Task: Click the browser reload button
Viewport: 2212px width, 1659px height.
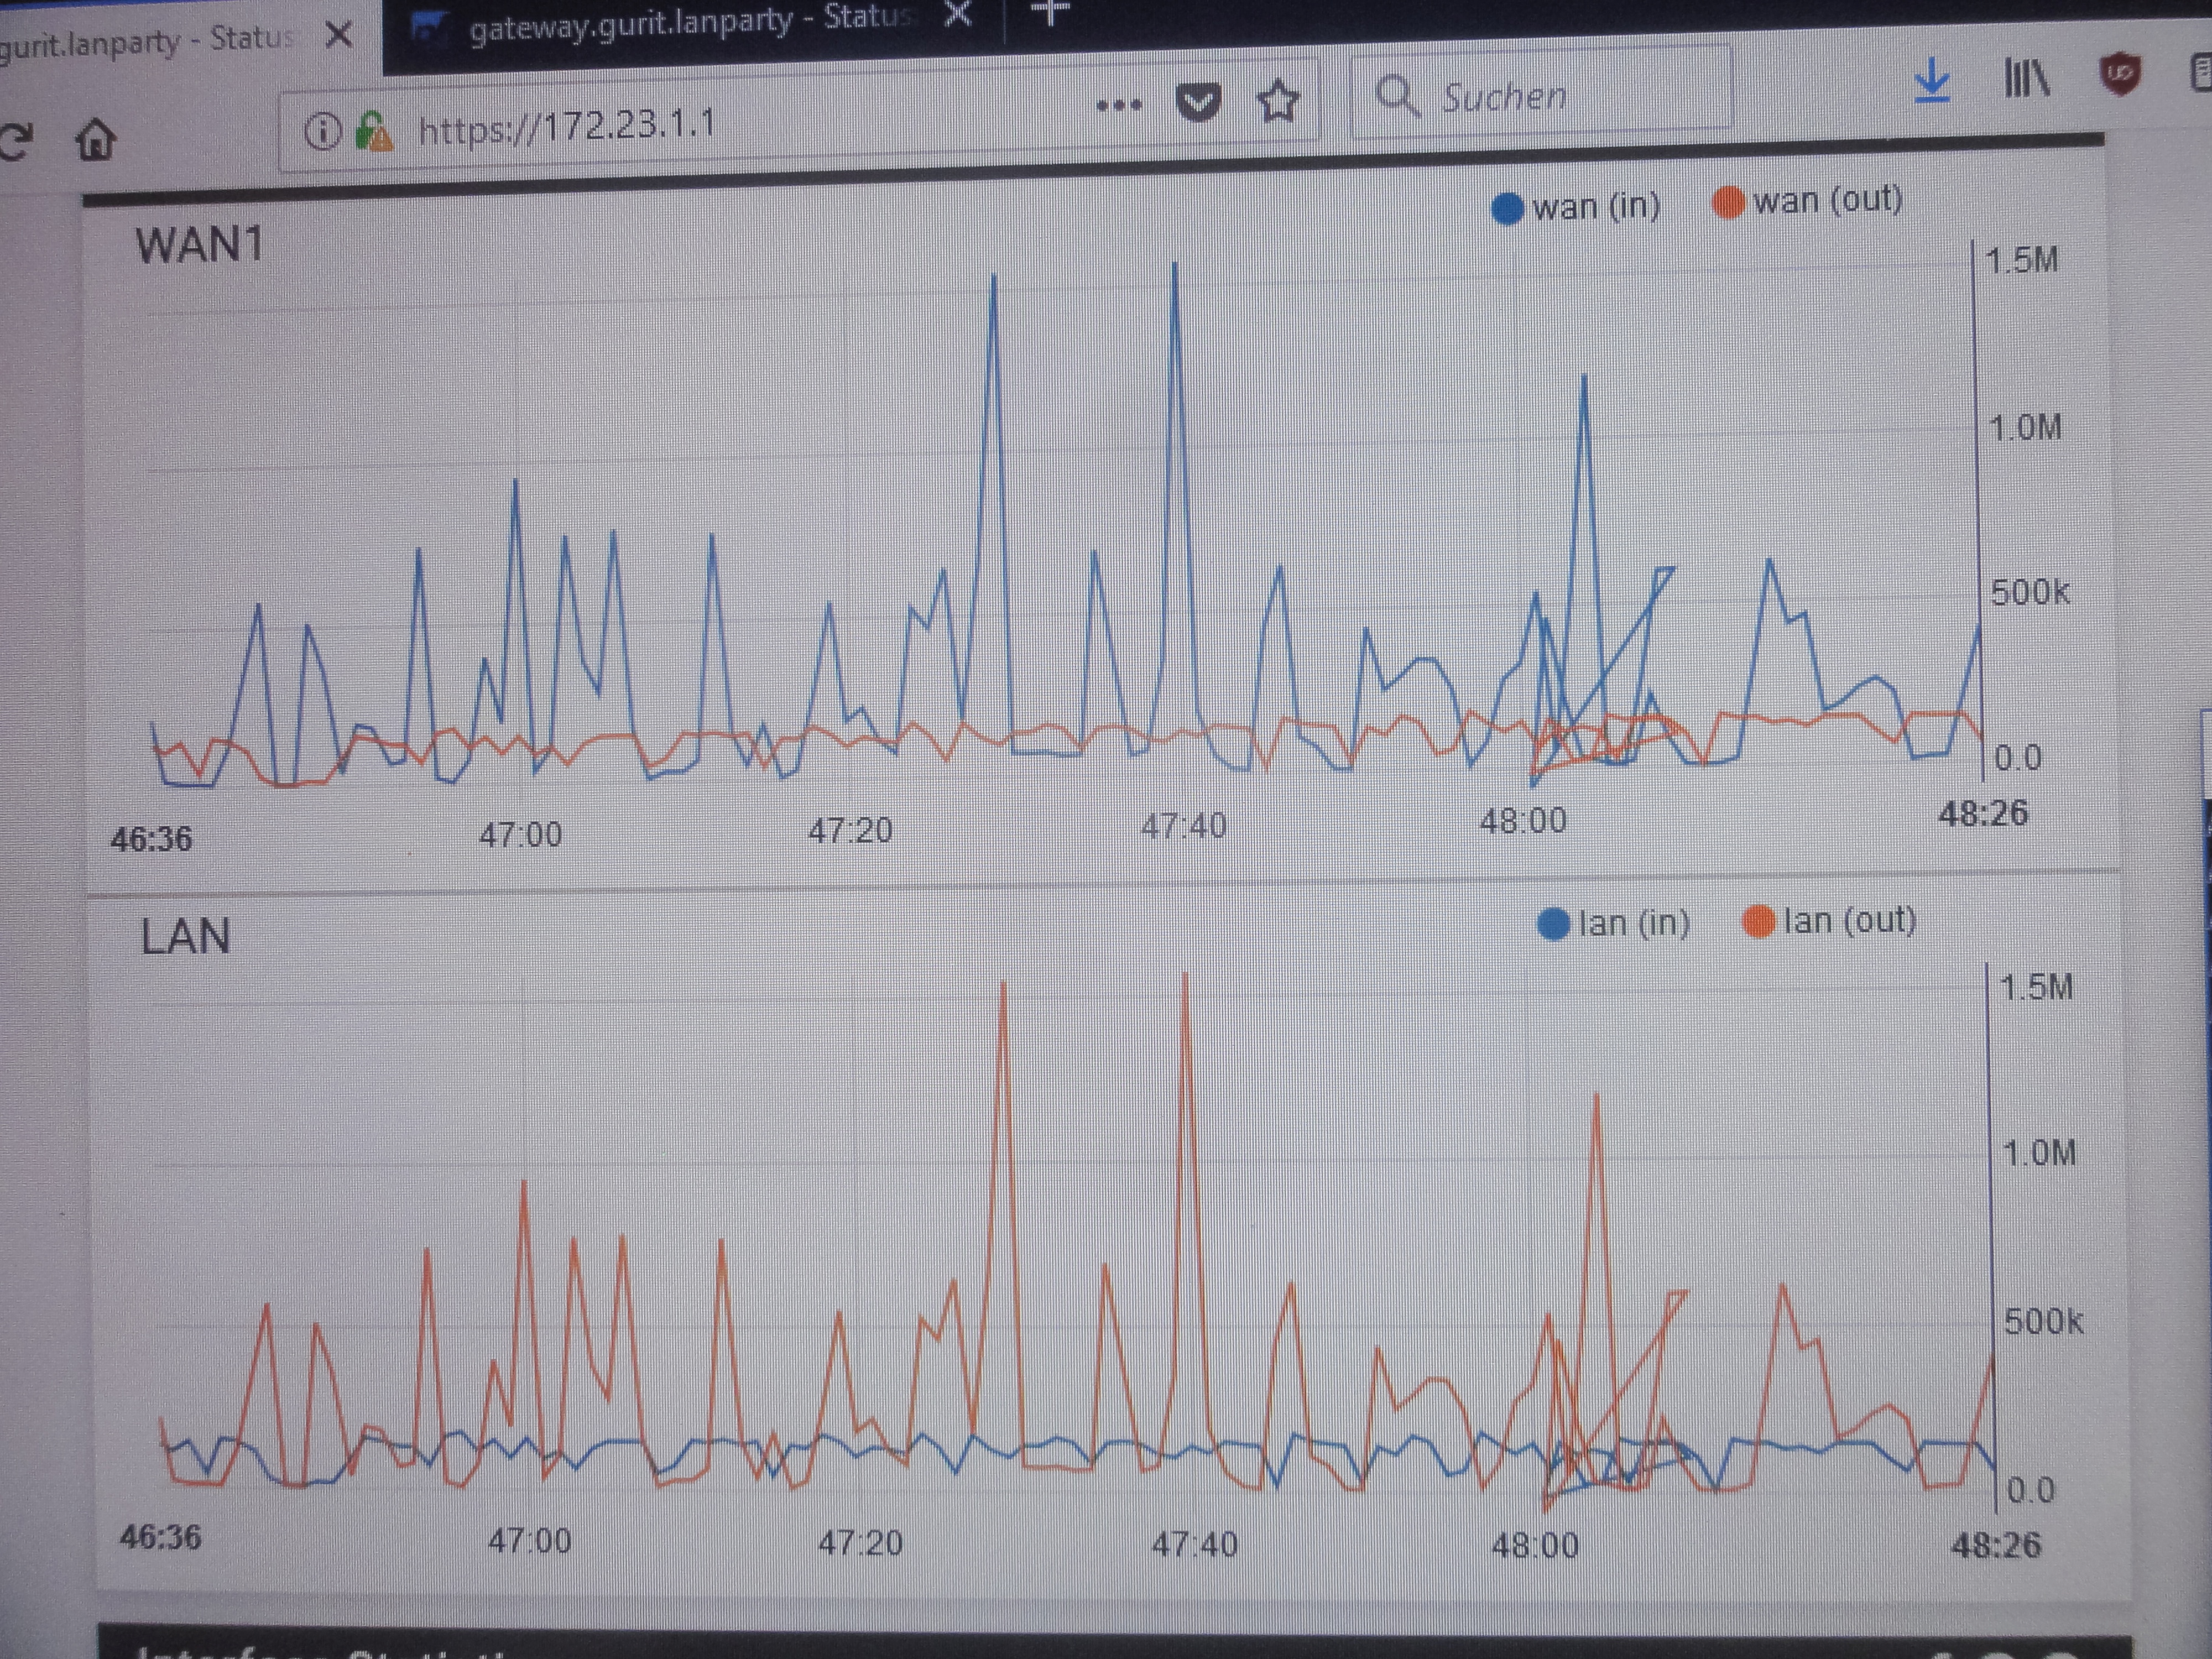Action: tap(14, 142)
